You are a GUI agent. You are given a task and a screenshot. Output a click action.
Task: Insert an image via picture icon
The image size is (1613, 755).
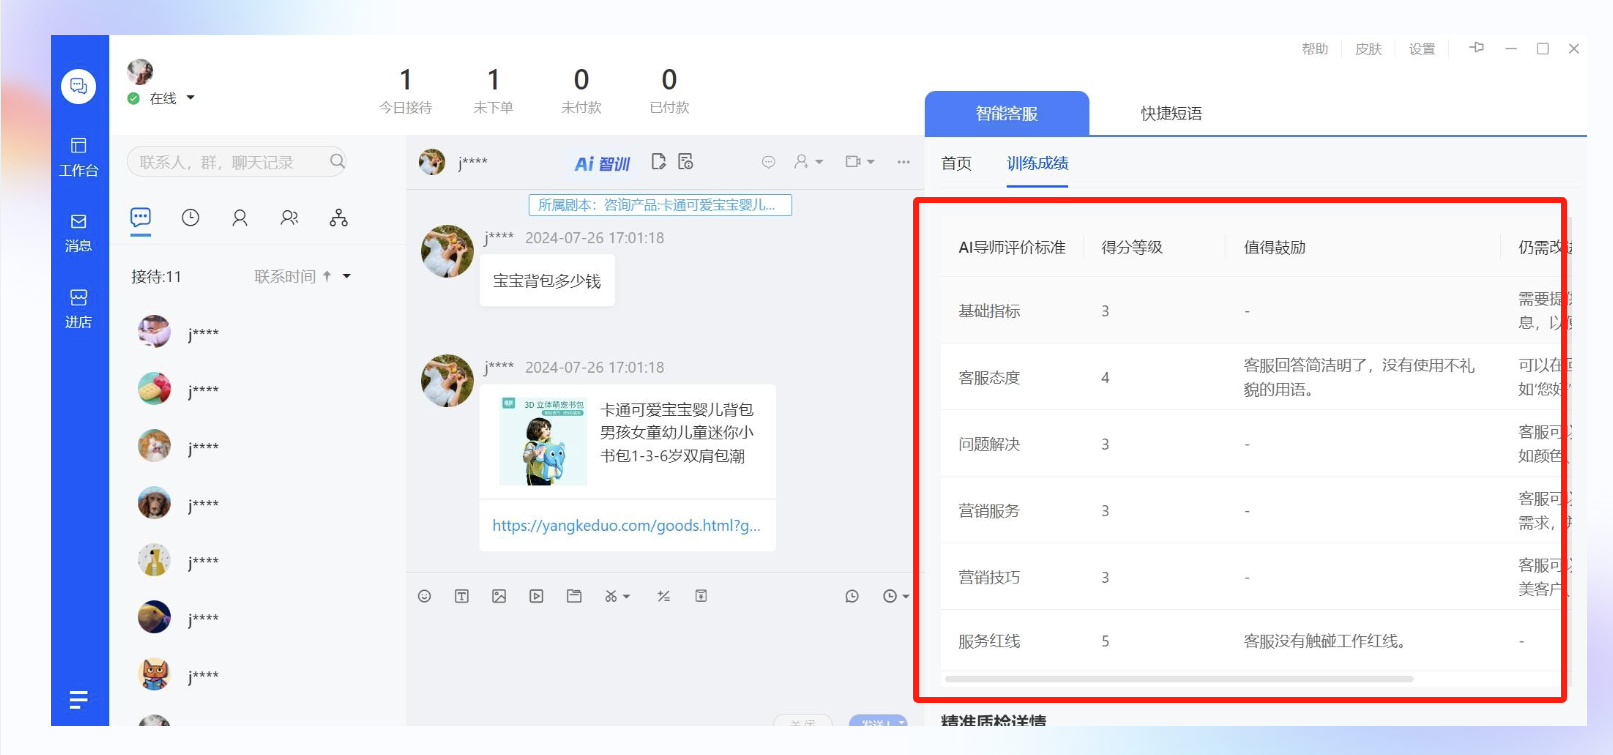click(x=499, y=596)
